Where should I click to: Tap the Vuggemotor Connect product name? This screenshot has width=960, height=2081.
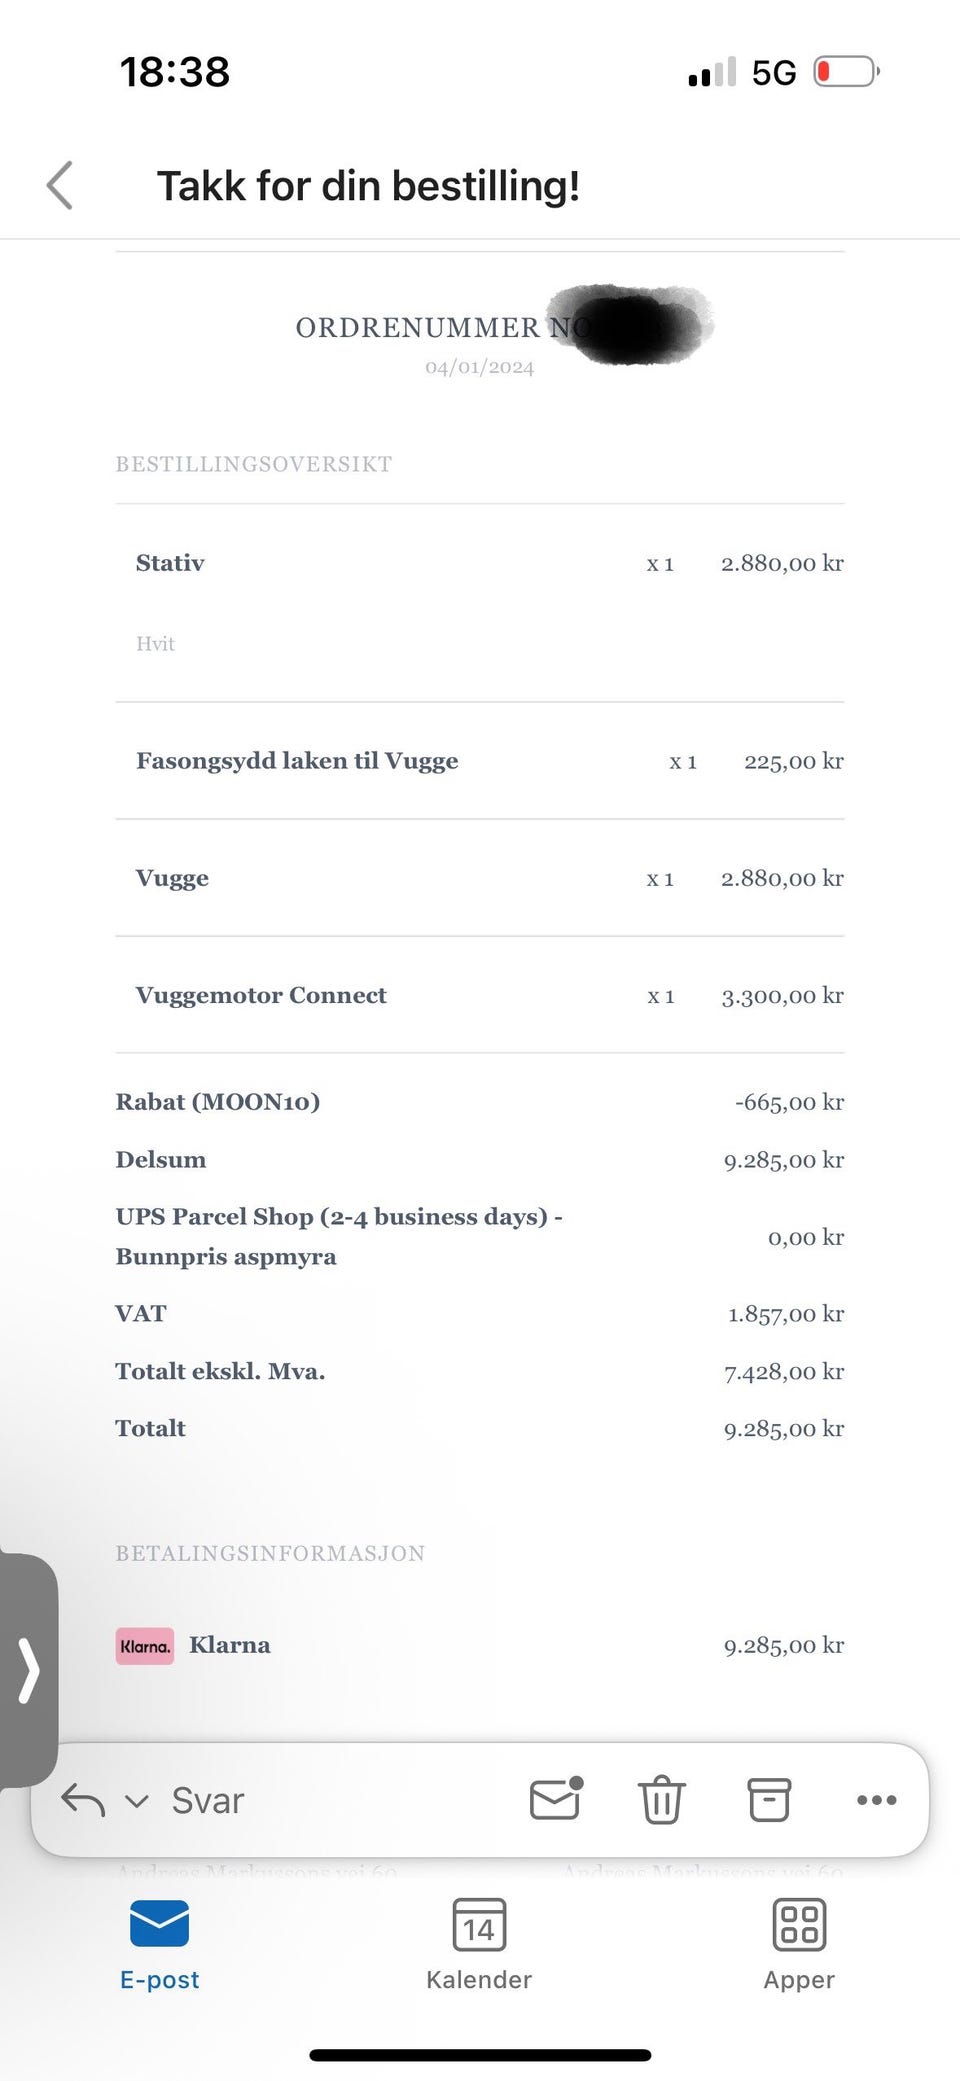pos(261,995)
